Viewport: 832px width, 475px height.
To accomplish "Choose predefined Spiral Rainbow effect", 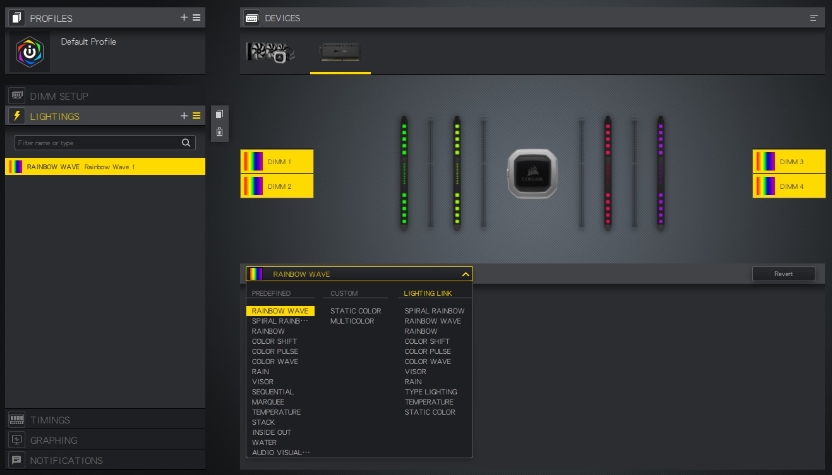I will point(280,321).
